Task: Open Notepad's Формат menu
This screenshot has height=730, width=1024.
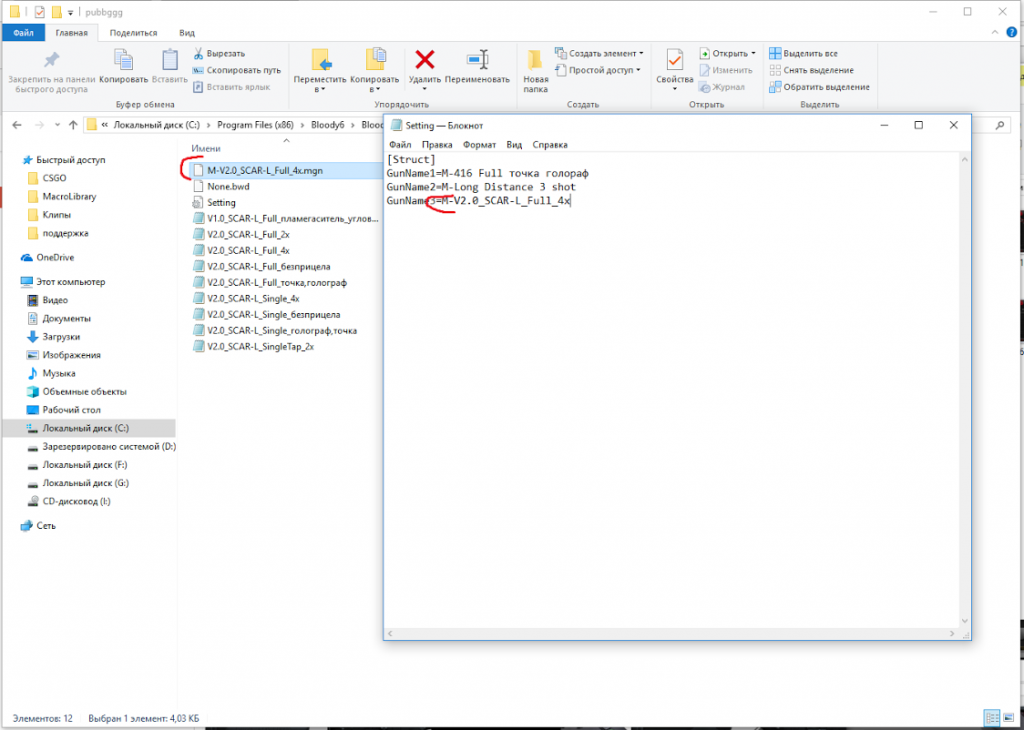Action: (x=479, y=144)
